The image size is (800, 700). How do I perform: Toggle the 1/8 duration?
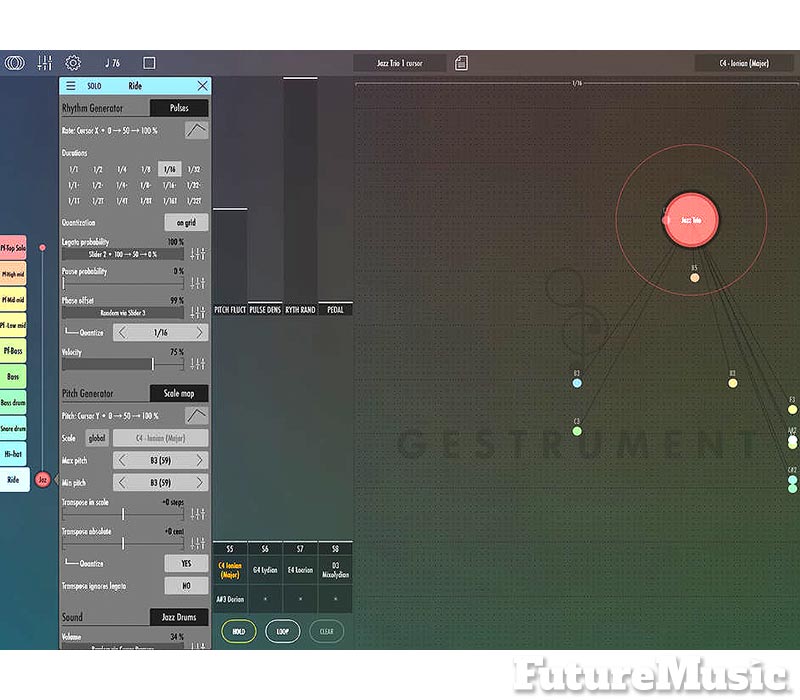pyautogui.click(x=146, y=169)
